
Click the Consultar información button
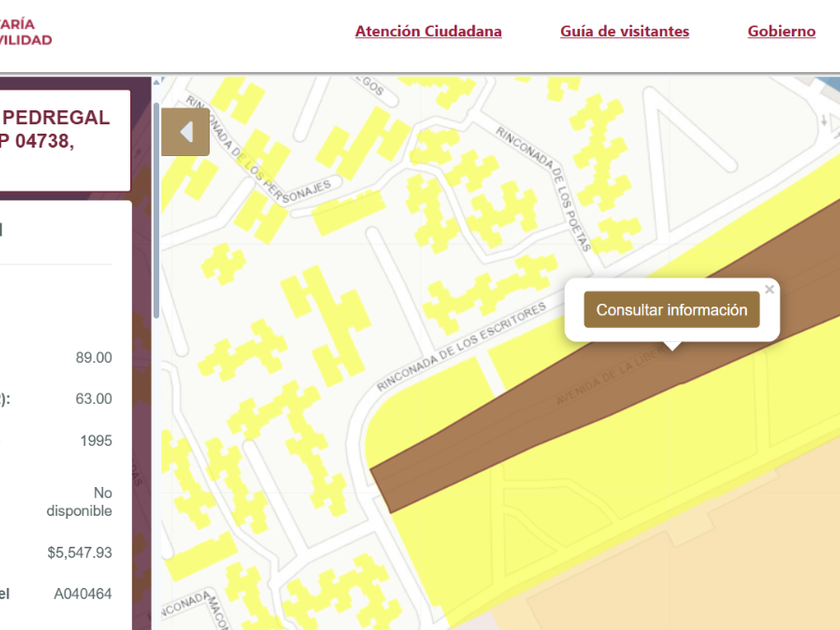[x=671, y=310]
